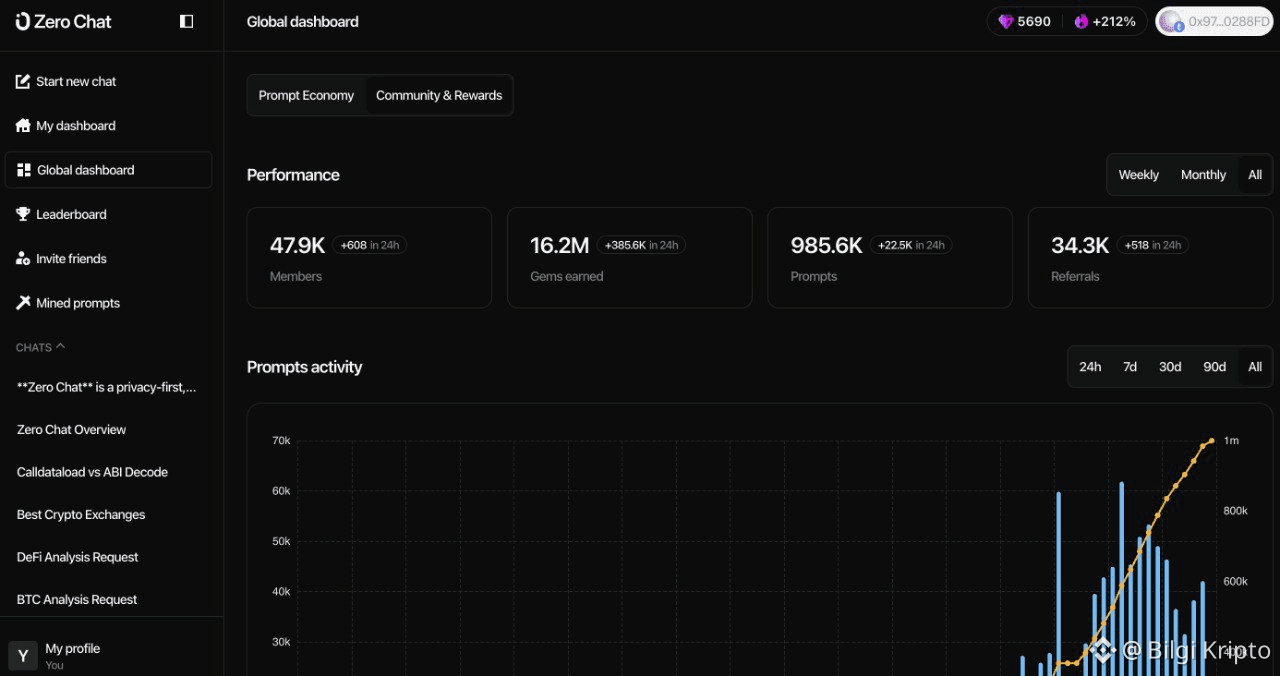Click the Start new chat icon
The width and height of the screenshot is (1280, 676).
23,81
